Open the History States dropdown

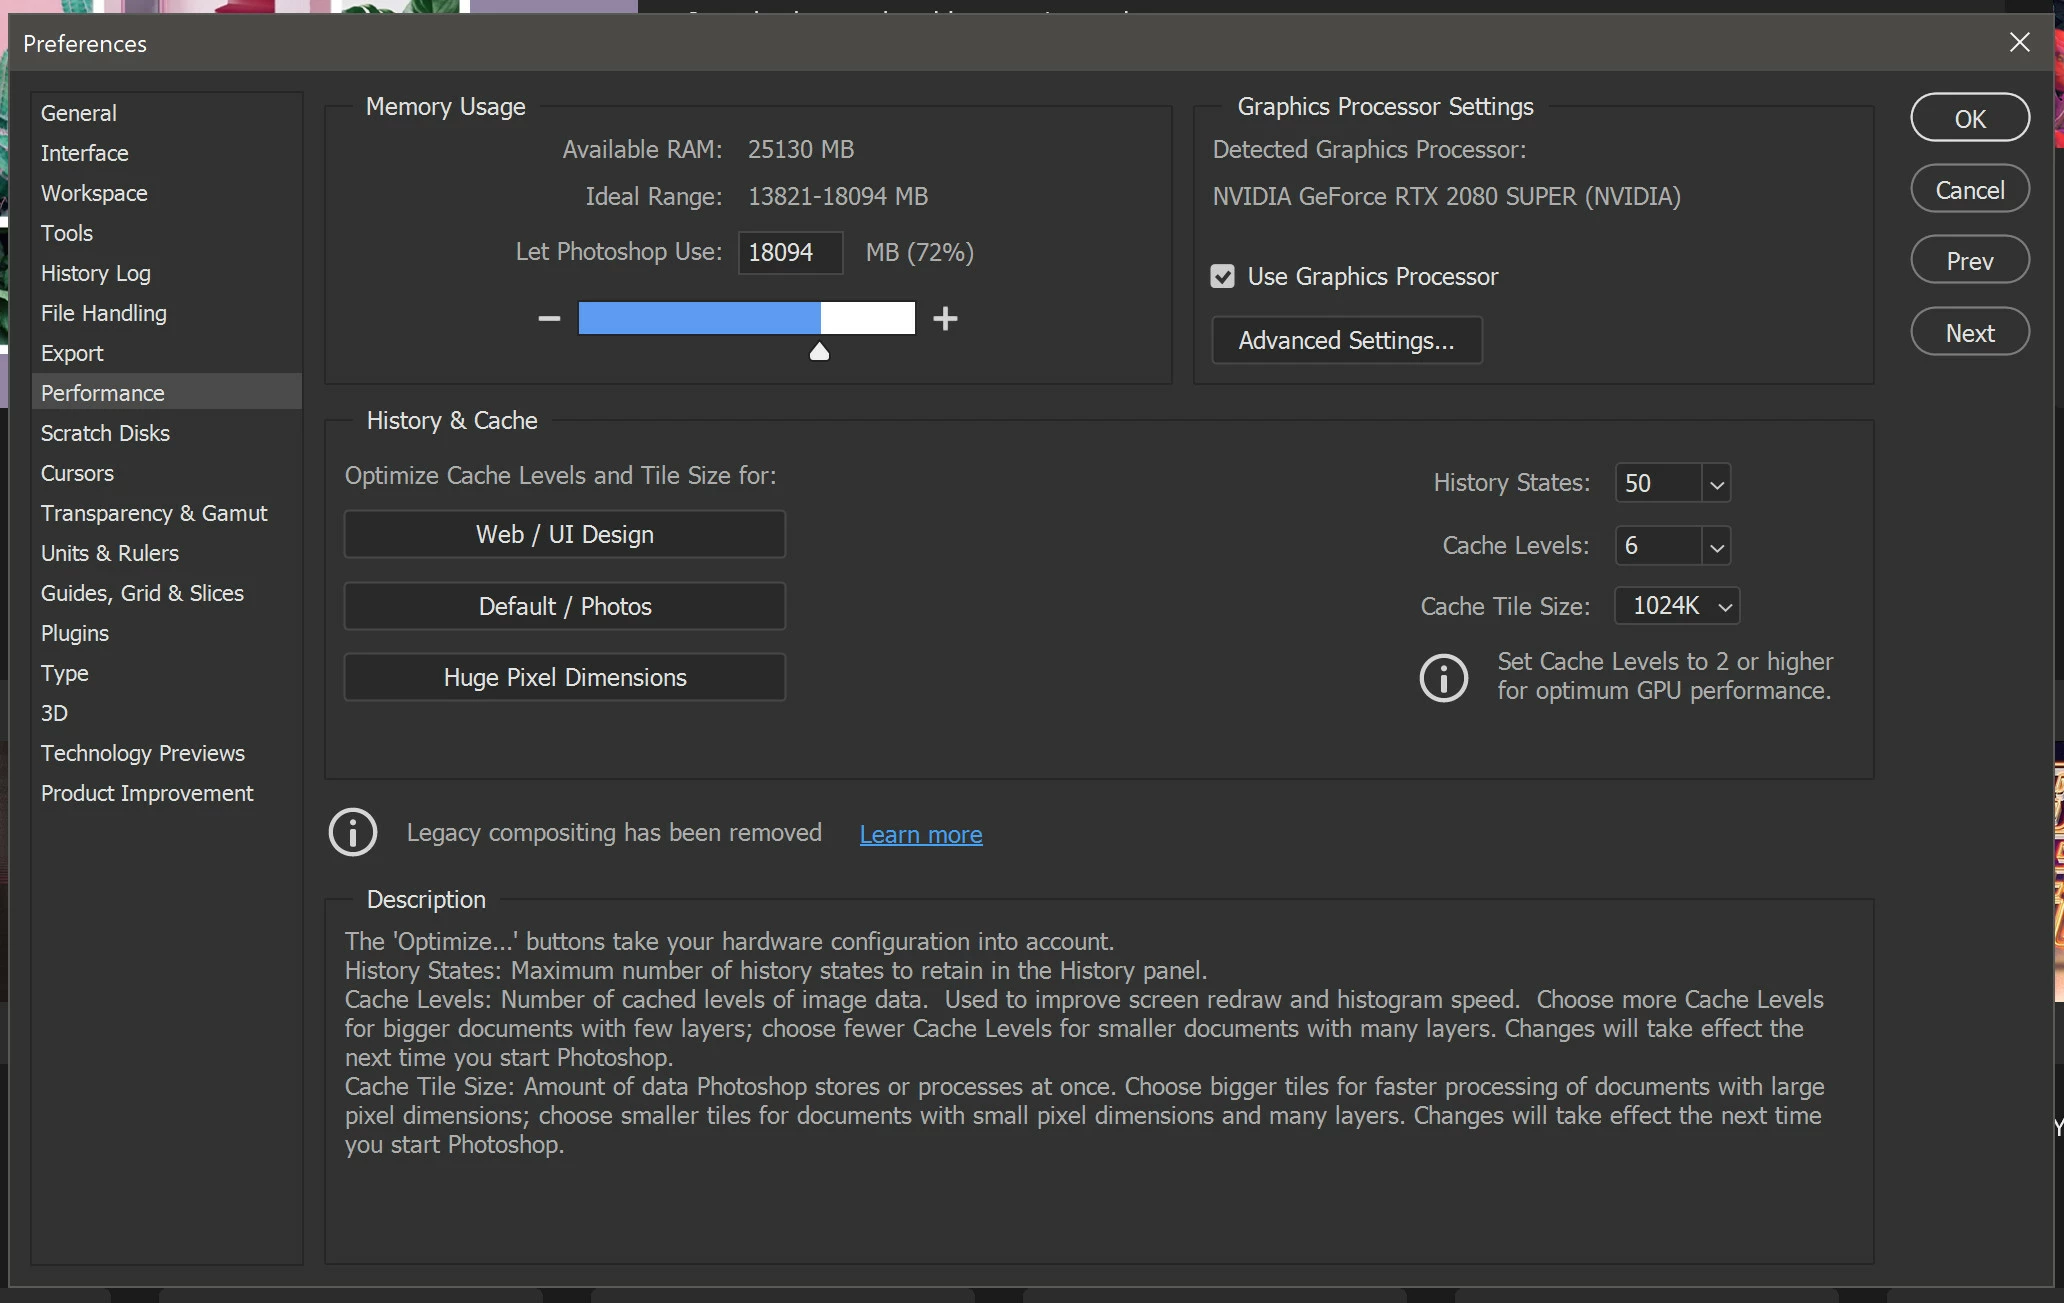(x=1716, y=484)
